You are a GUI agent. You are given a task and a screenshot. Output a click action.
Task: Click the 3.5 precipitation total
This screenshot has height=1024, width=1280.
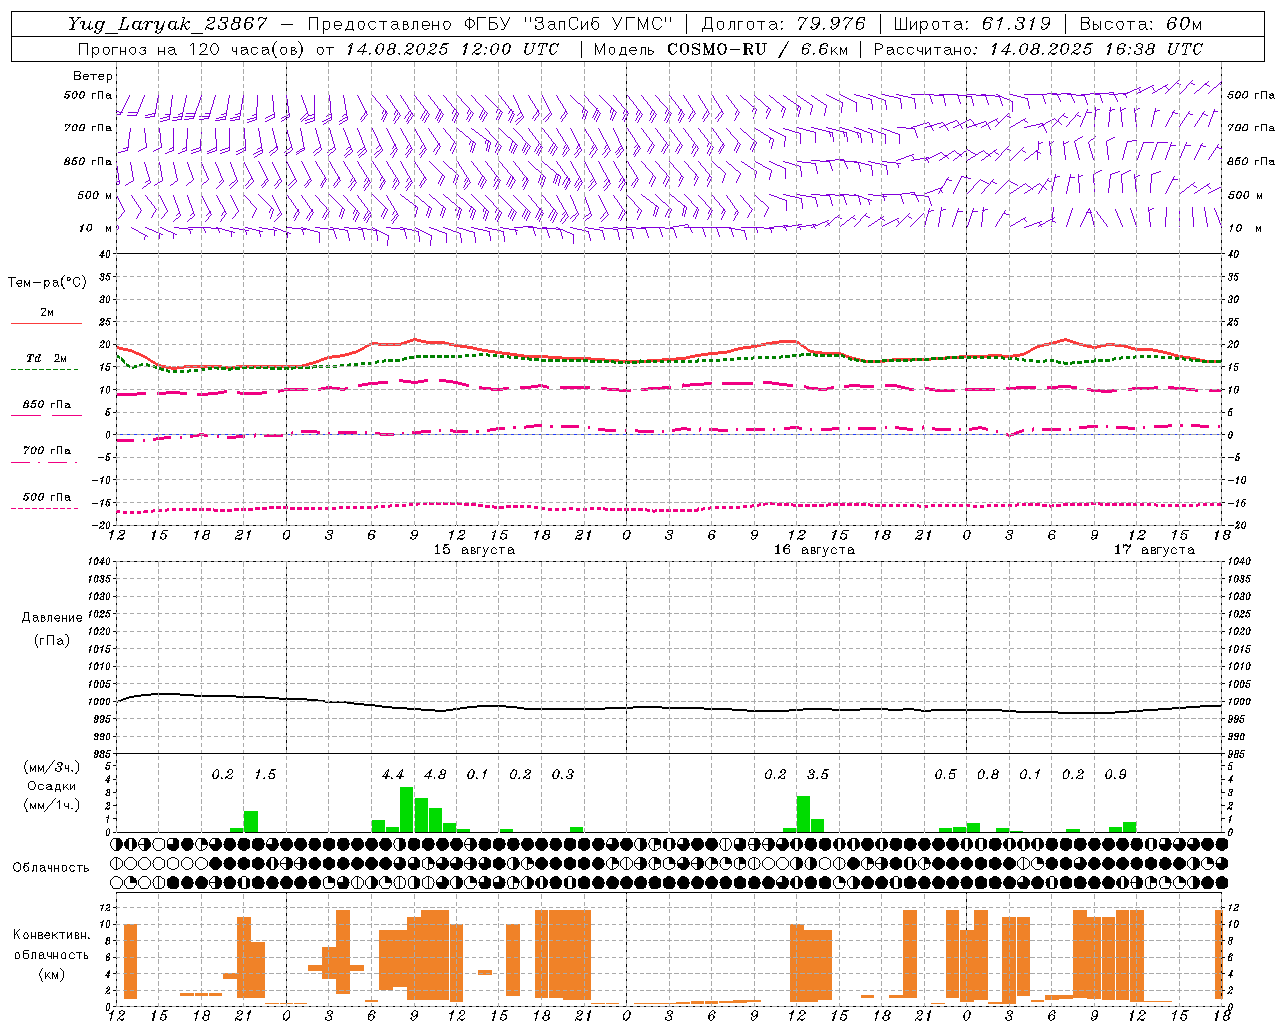[x=818, y=775]
